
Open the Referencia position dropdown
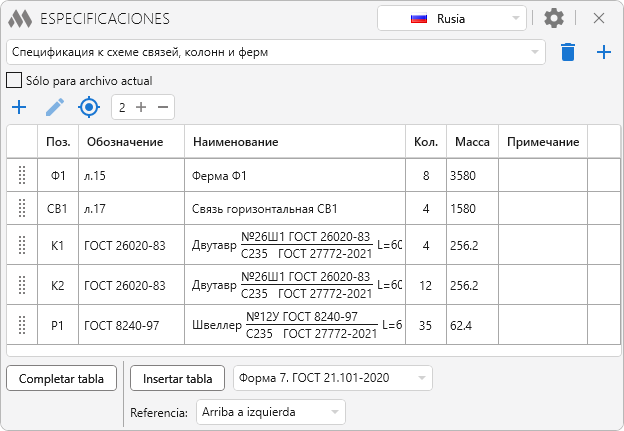click(269, 412)
